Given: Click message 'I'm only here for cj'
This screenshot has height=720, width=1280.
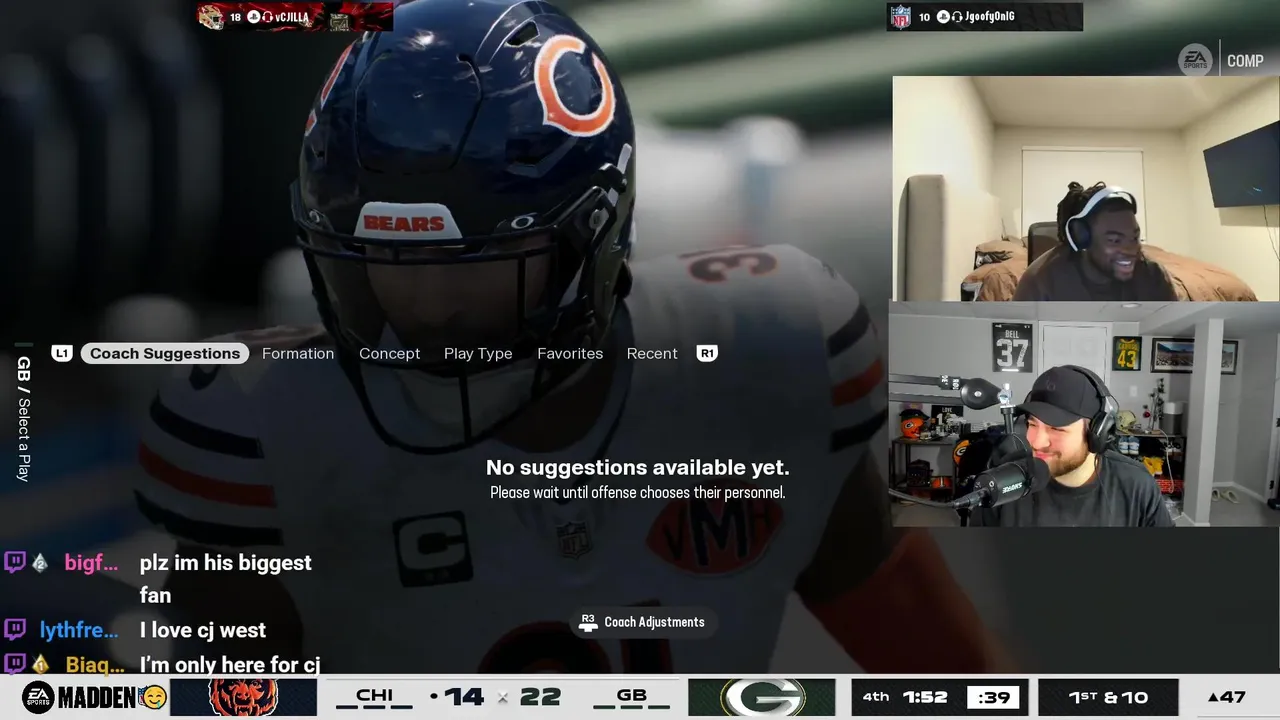Looking at the screenshot, I should pyautogui.click(x=230, y=665).
